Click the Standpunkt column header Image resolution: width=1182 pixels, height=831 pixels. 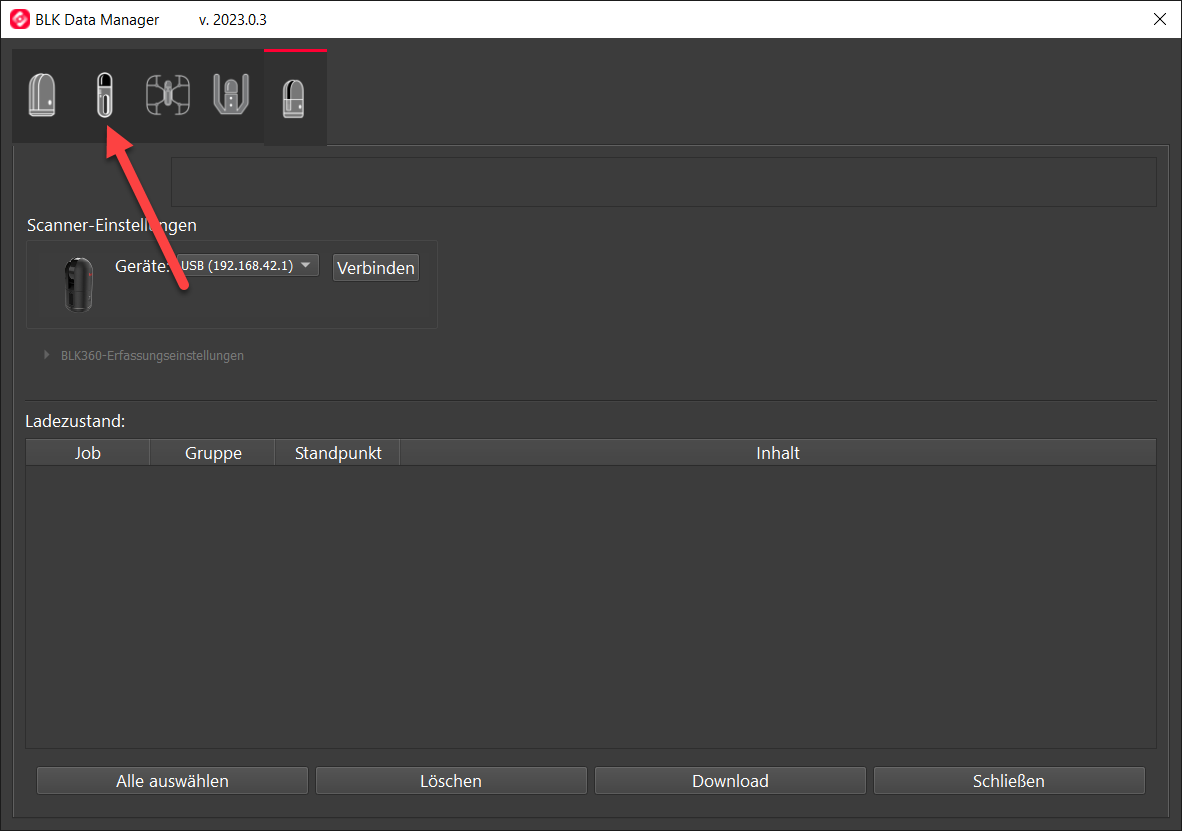click(338, 452)
